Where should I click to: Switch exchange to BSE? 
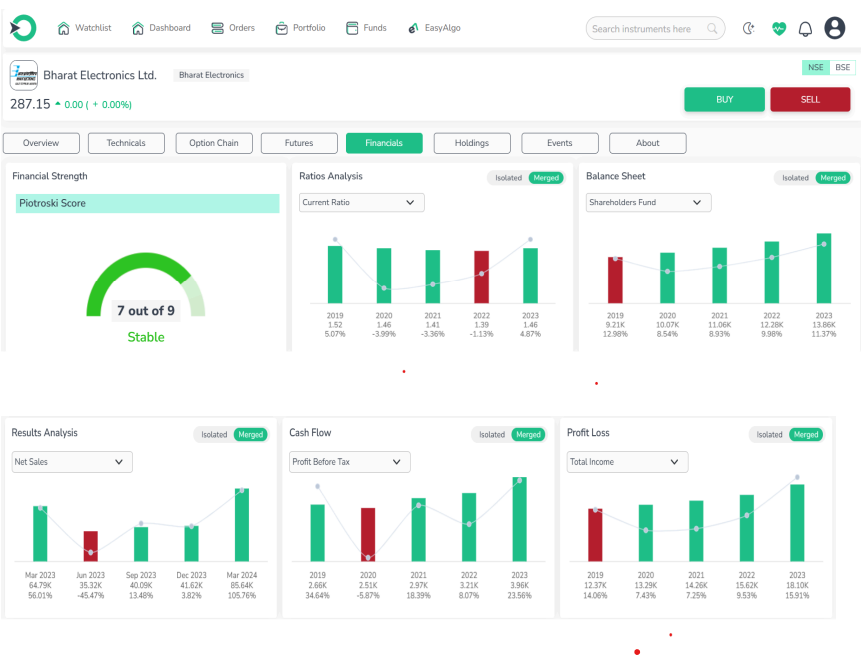tap(843, 67)
